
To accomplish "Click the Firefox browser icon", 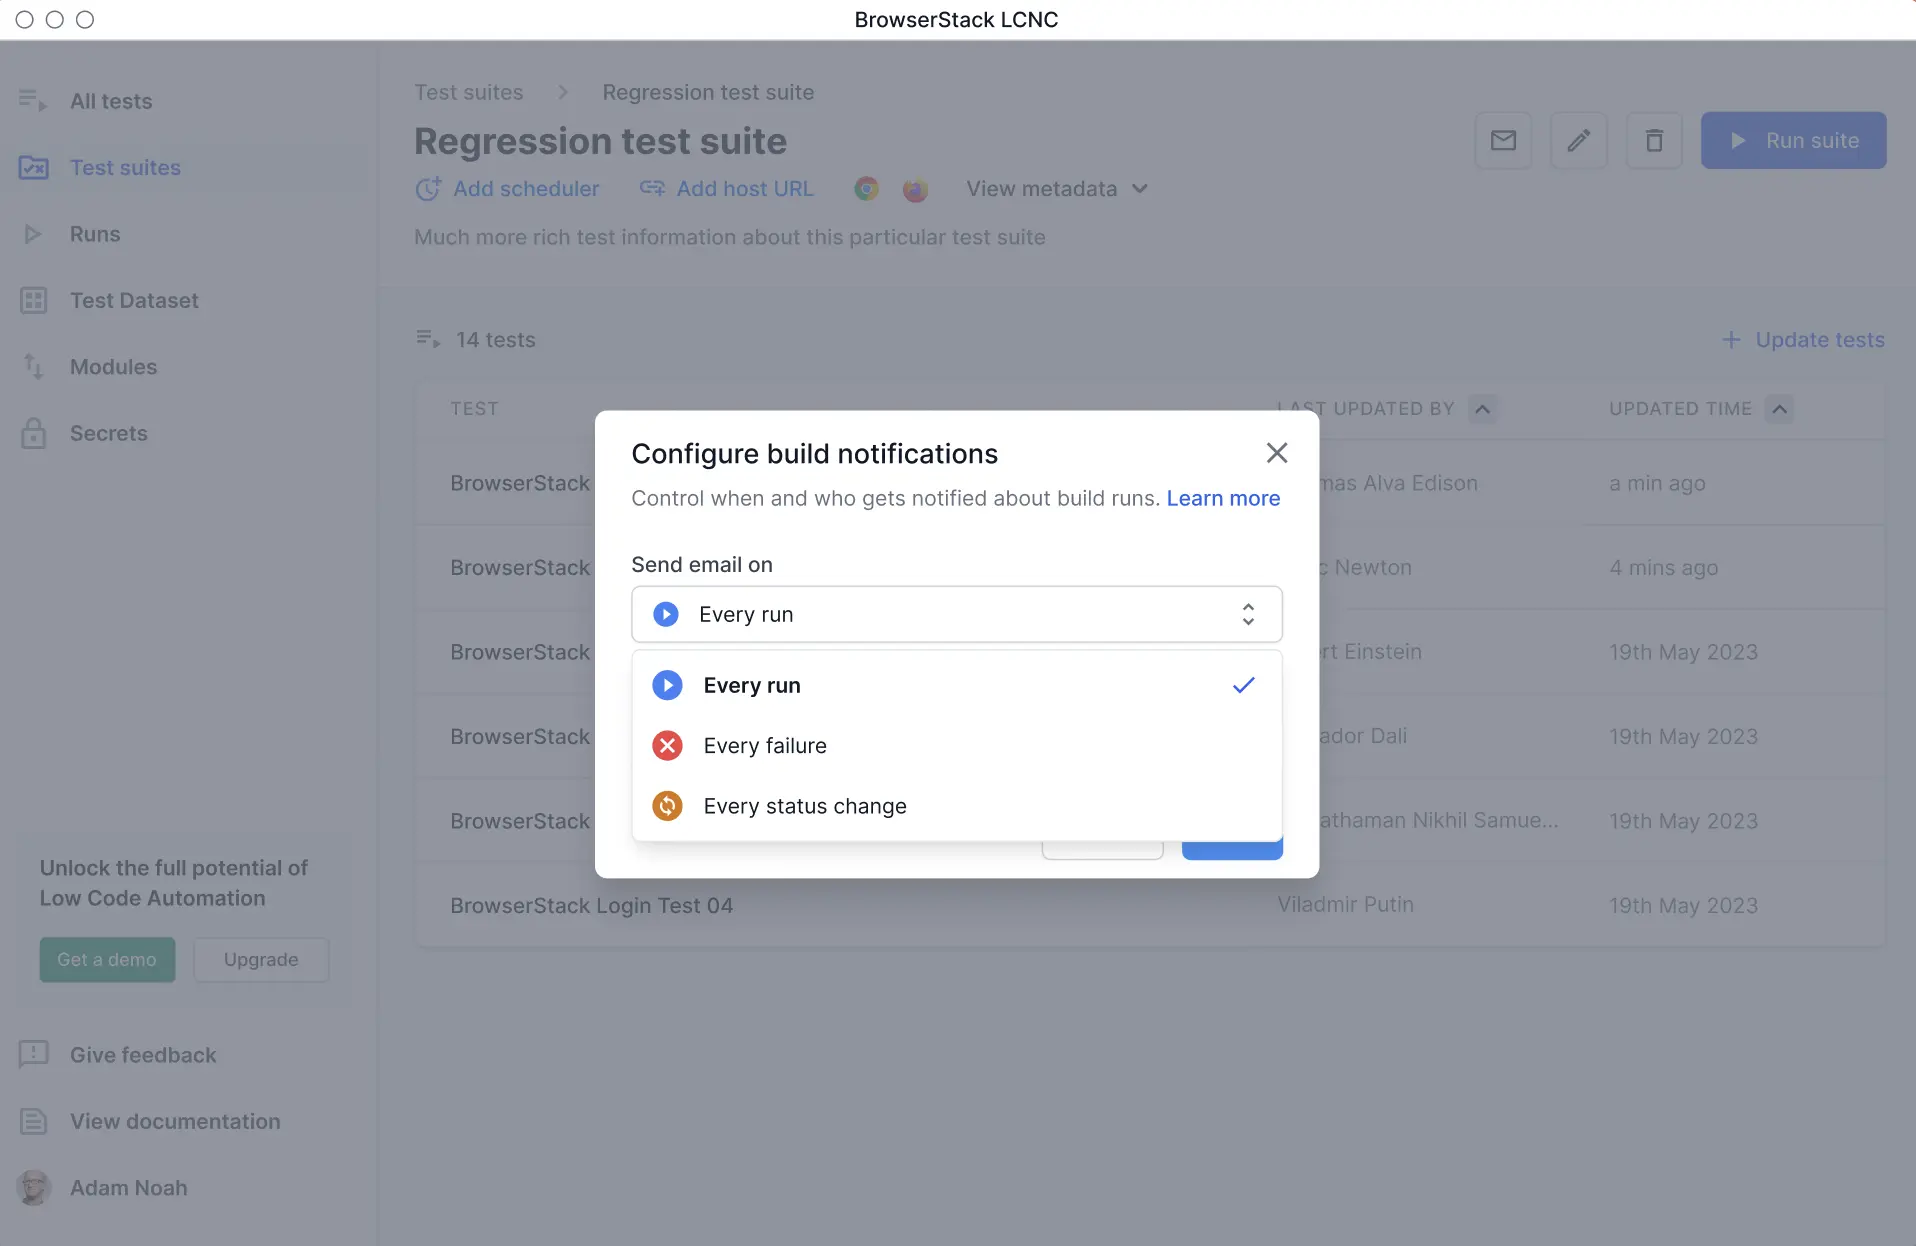I will pyautogui.click(x=915, y=189).
